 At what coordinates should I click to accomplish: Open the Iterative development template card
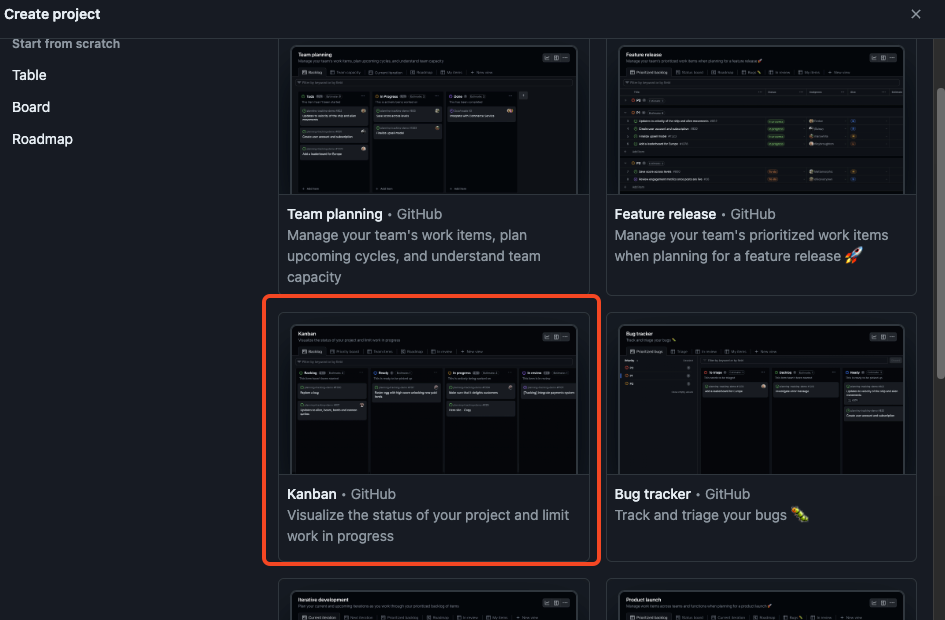click(x=433, y=600)
